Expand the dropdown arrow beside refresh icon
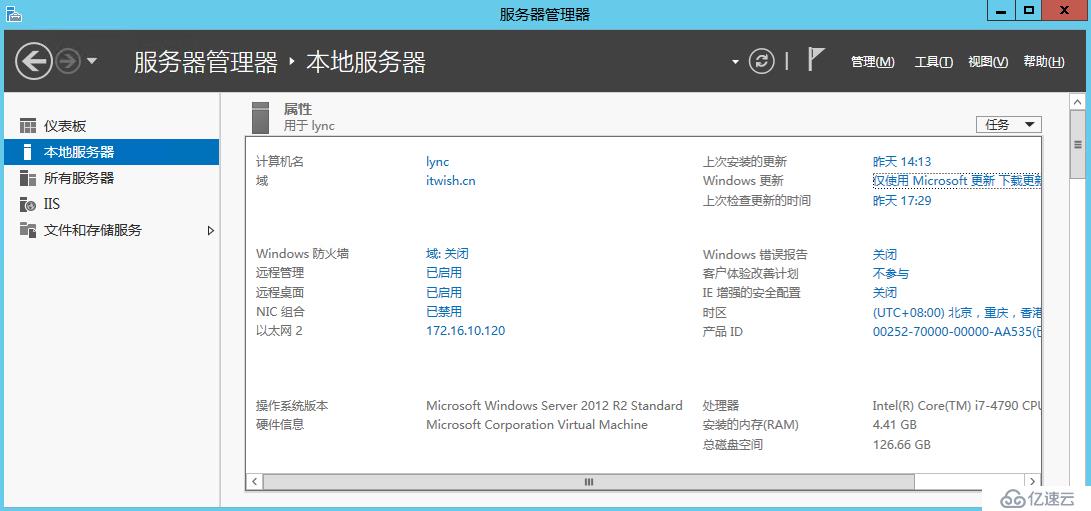Screen dimensions: 1091x511 click(x=735, y=62)
